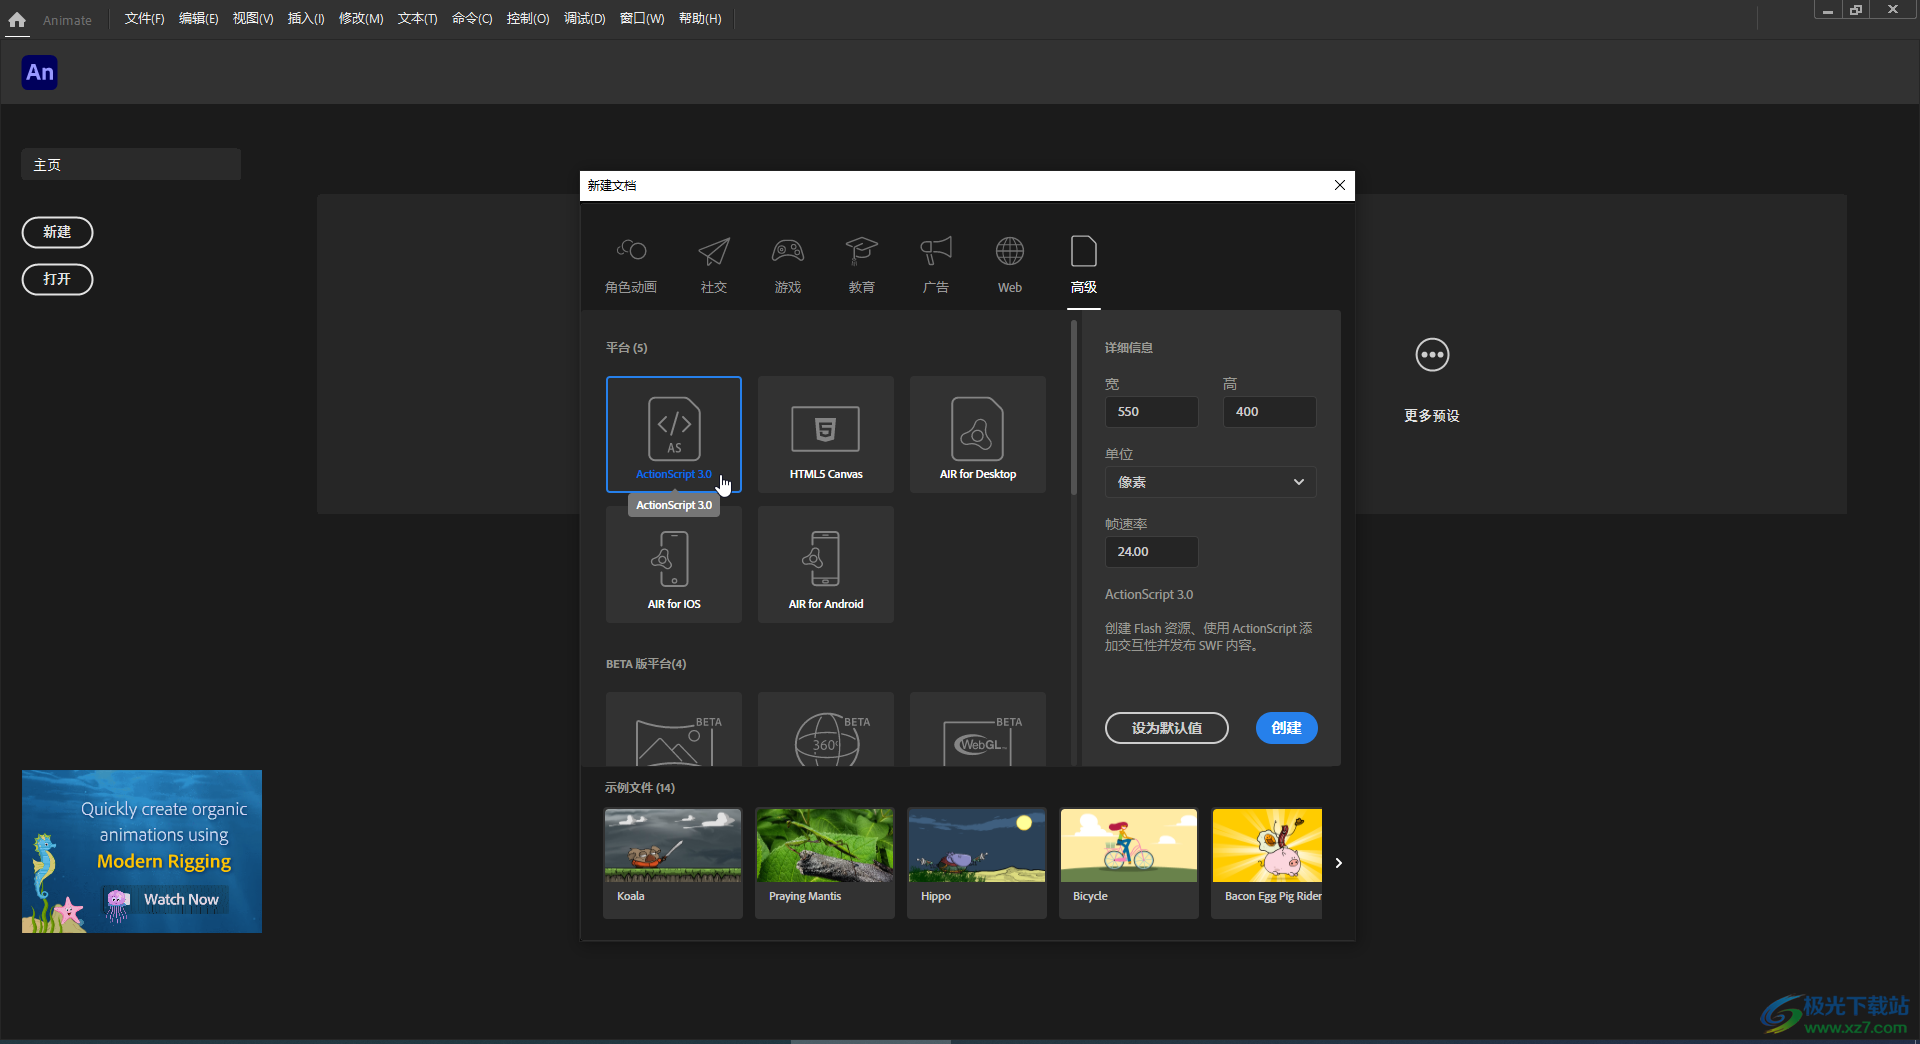Screen dimensions: 1920x1044
Task: Open the 窗口(W) menu
Action: (x=642, y=19)
